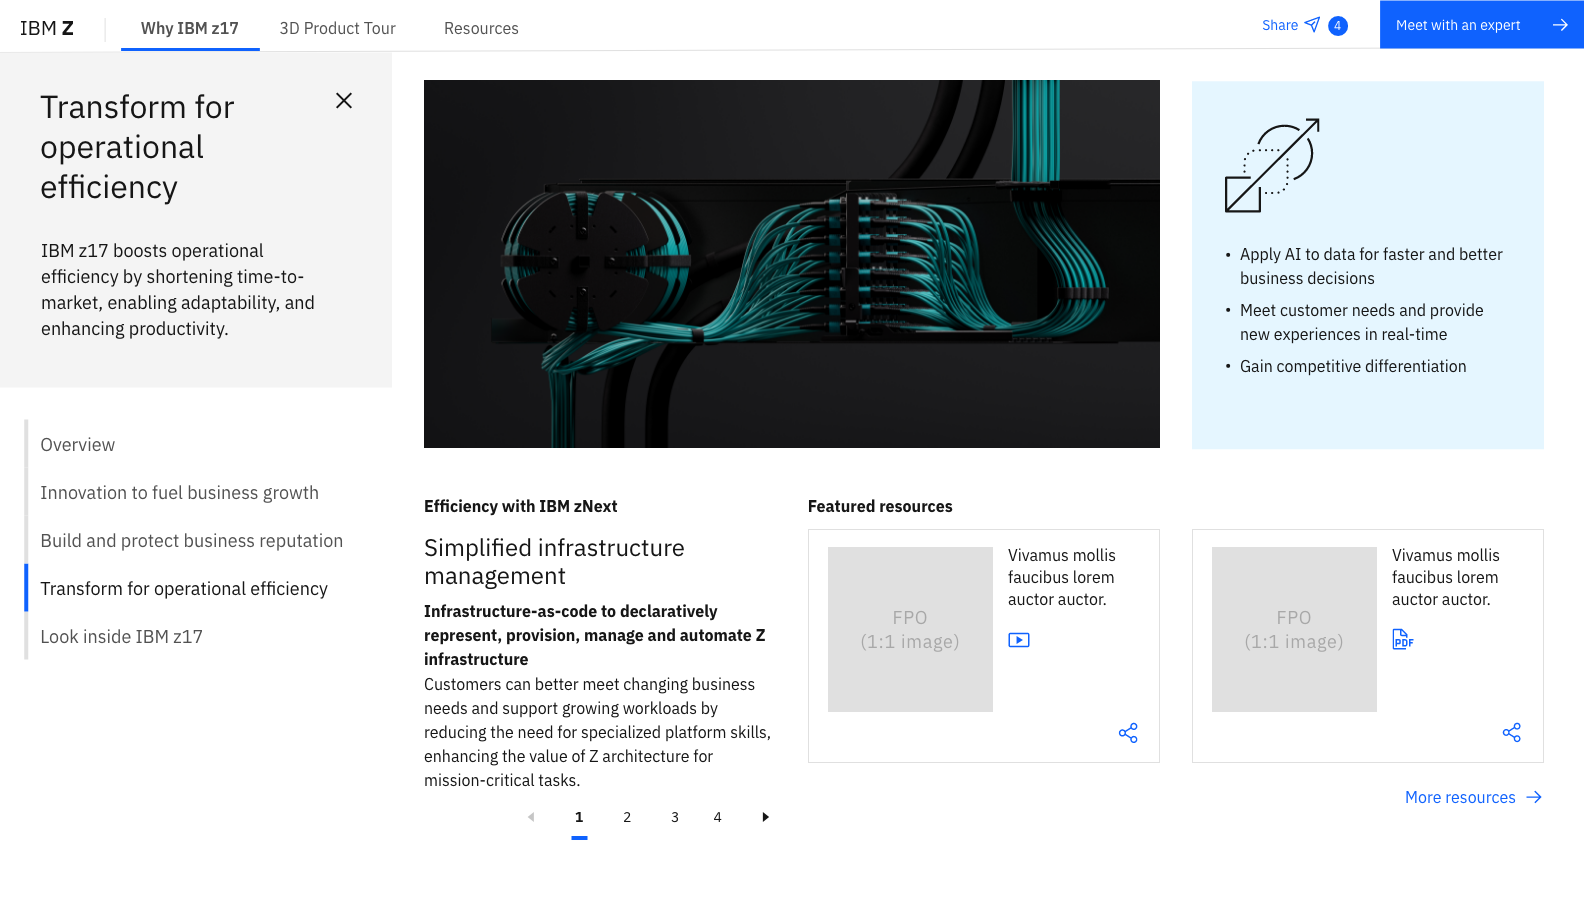1584x912 pixels.
Task: Select Overview in the side navigation
Action: [x=78, y=445]
